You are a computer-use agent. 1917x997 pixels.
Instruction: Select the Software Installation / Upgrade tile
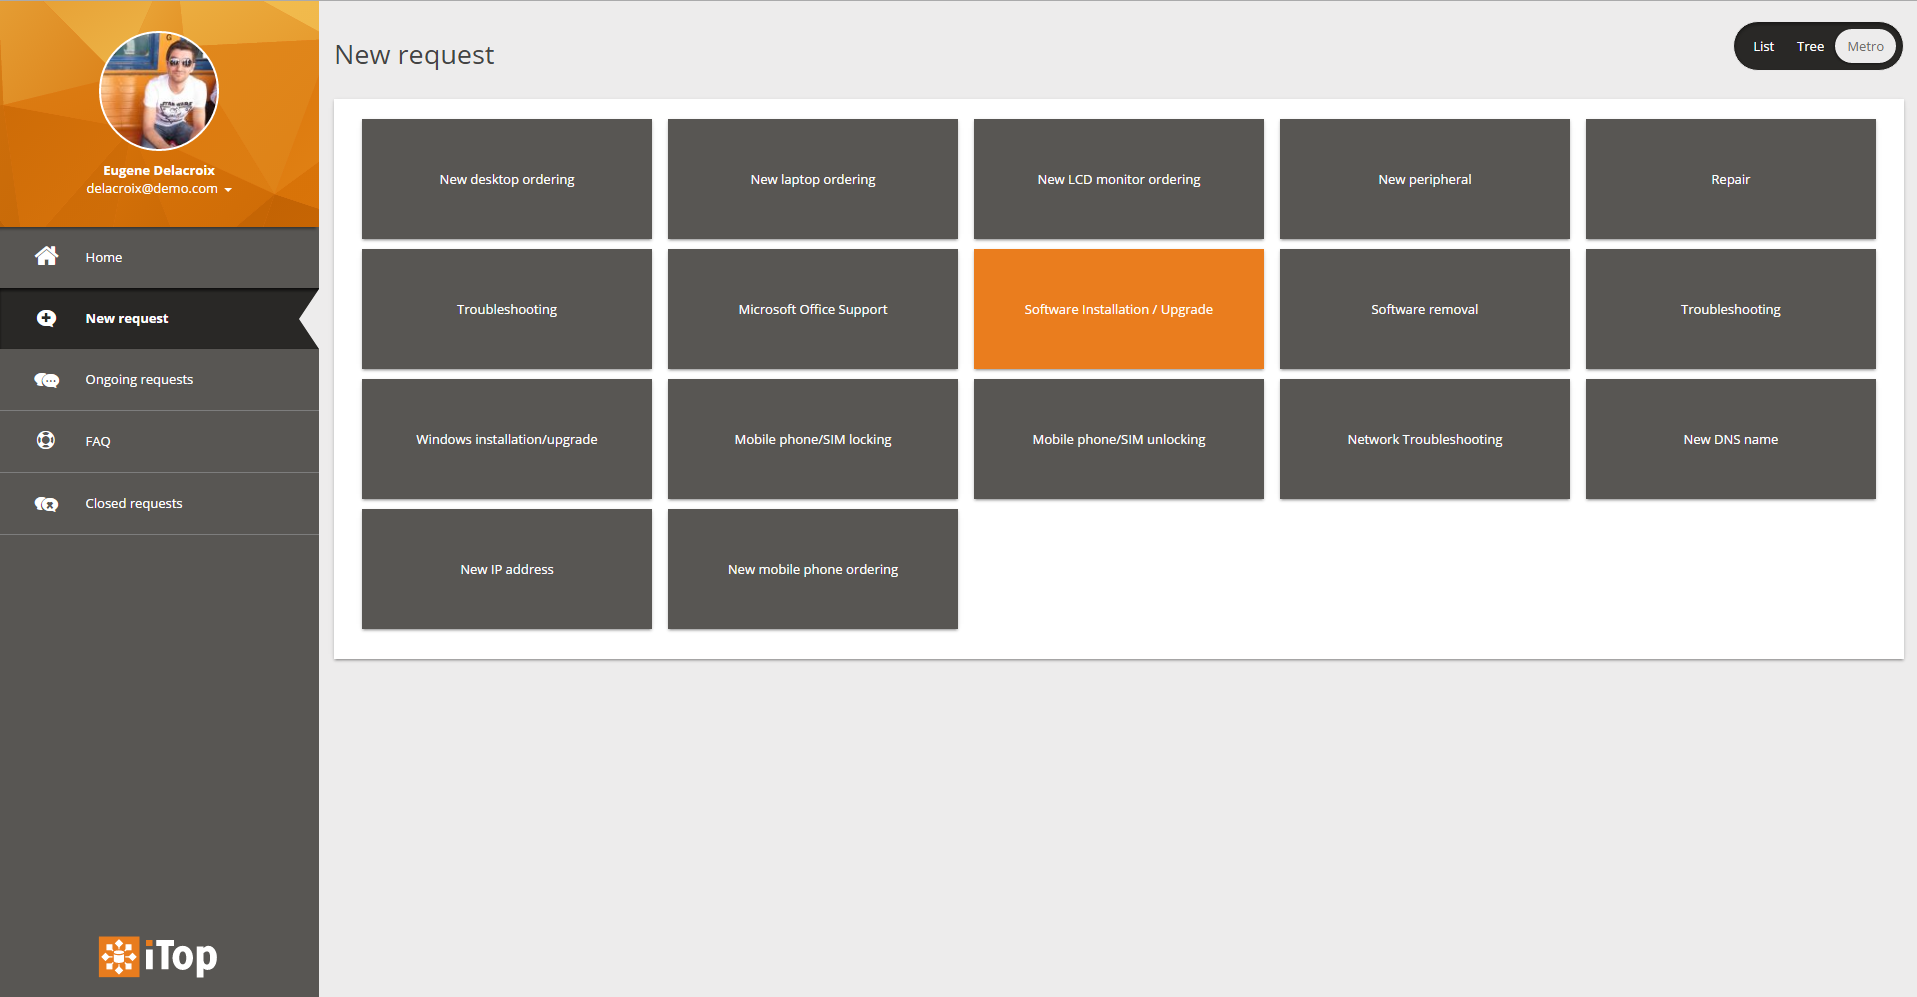pos(1118,309)
